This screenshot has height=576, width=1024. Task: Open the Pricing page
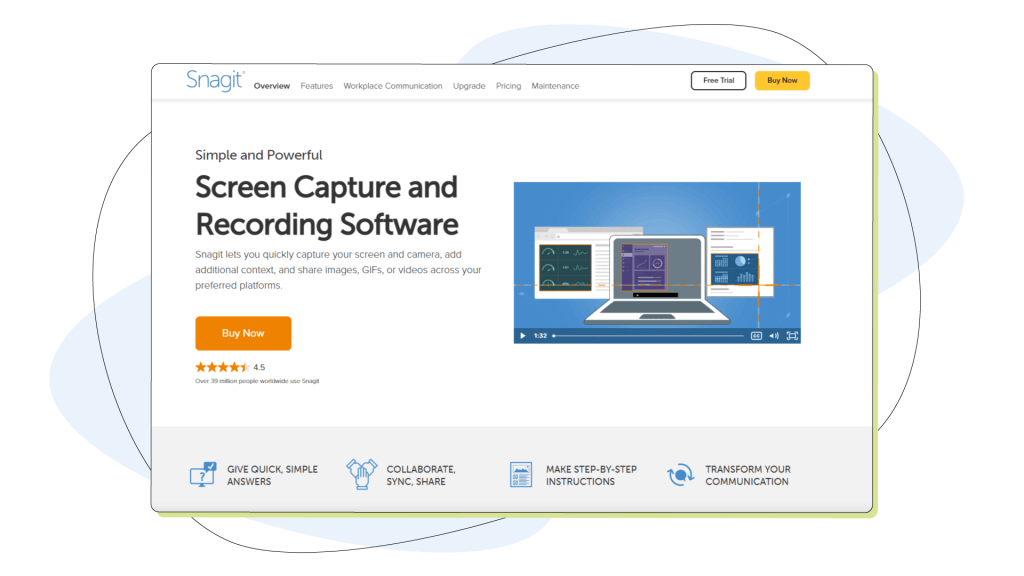pyautogui.click(x=508, y=86)
